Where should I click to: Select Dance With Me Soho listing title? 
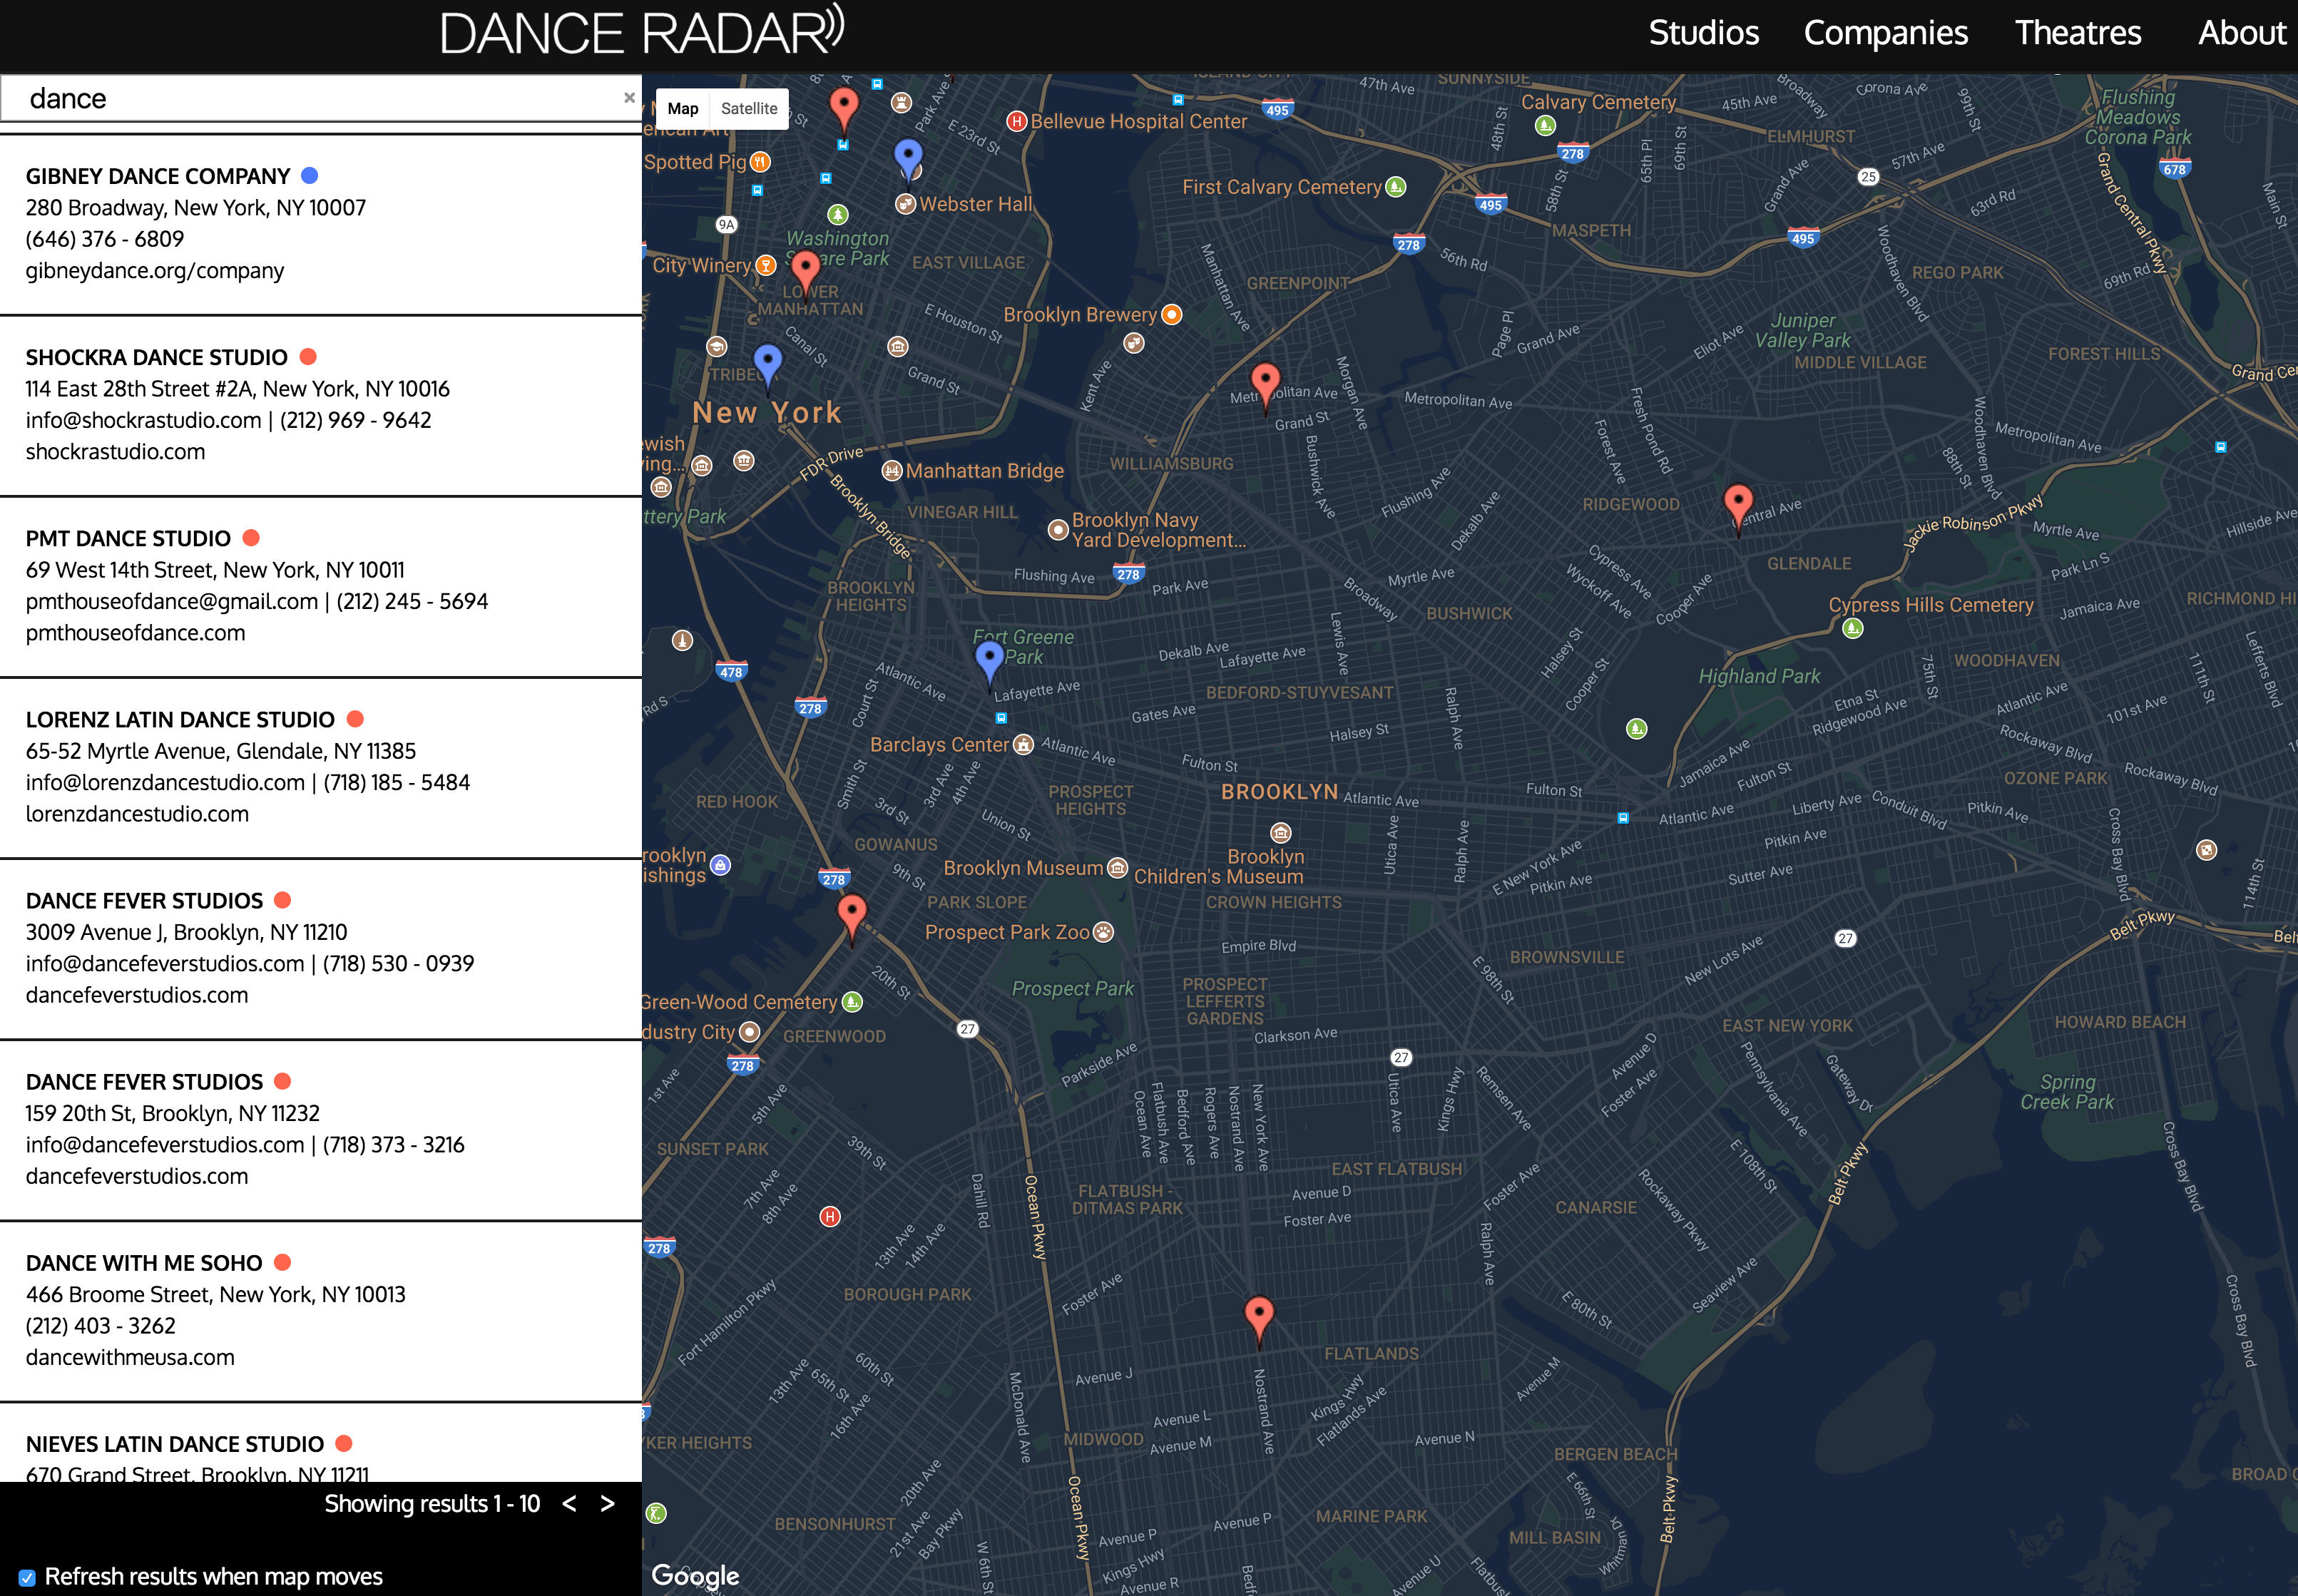[144, 1264]
